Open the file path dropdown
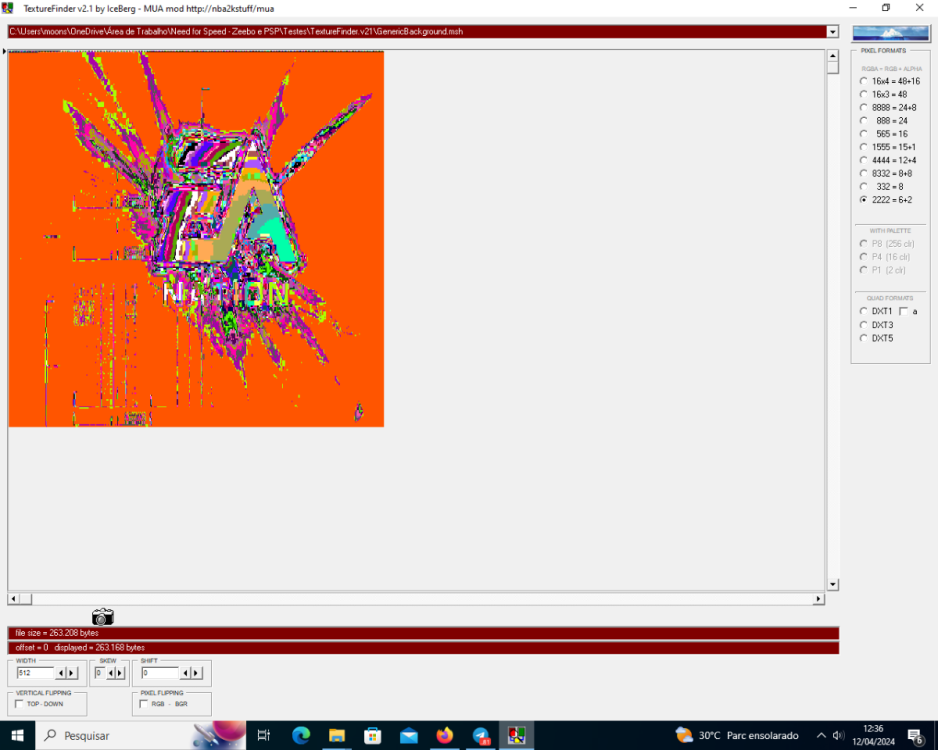This screenshot has width=938, height=750. (x=831, y=31)
